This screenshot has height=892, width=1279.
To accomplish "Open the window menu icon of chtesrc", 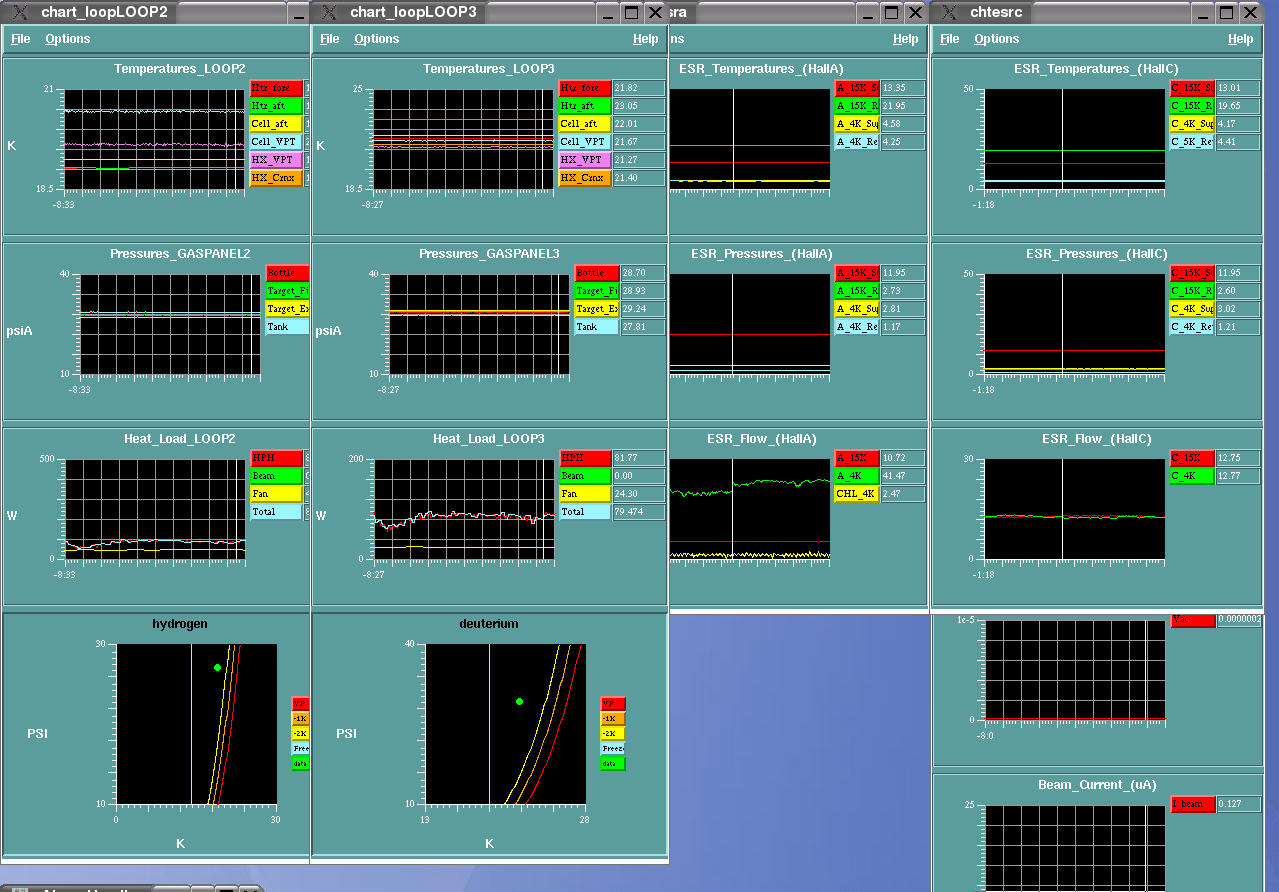I will 949,13.
